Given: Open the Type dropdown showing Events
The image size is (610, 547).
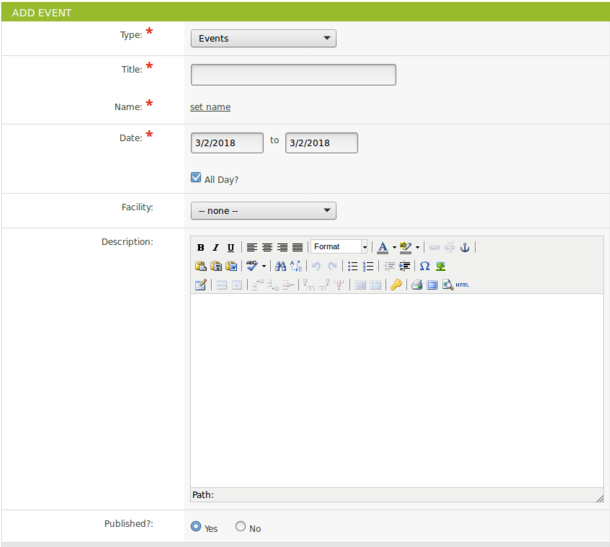Looking at the screenshot, I should pos(263,38).
